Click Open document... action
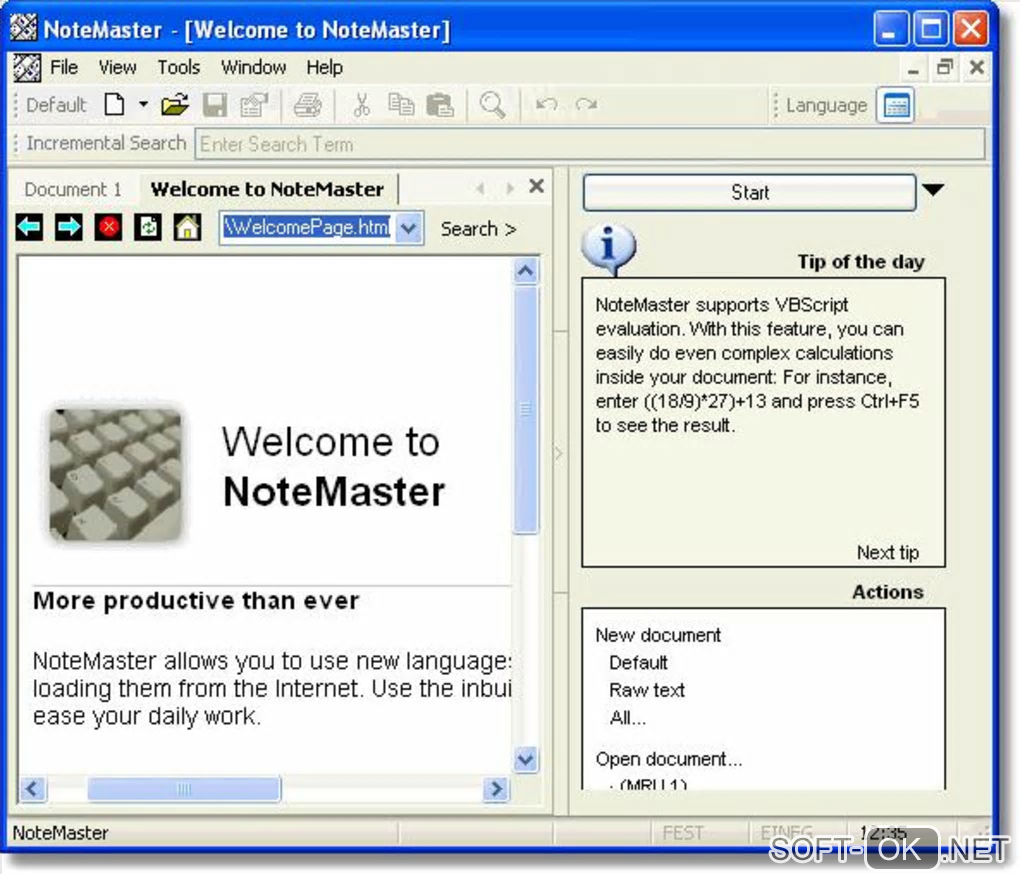1020x874 pixels. pos(669,759)
